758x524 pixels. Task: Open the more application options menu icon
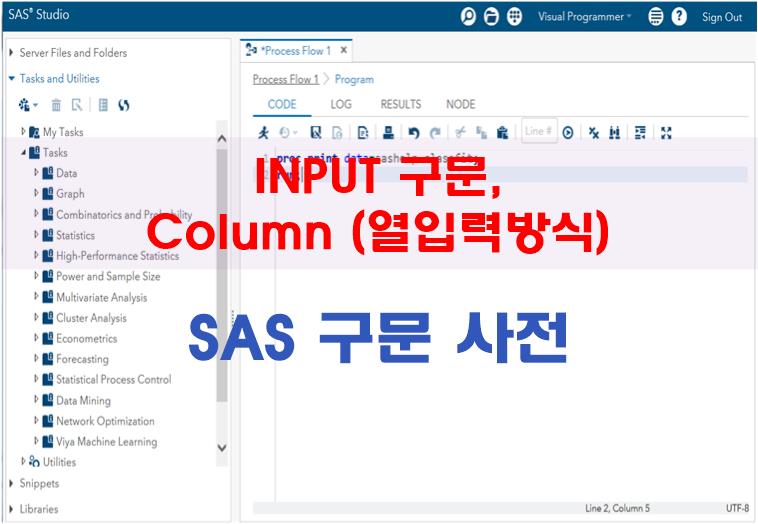(656, 17)
